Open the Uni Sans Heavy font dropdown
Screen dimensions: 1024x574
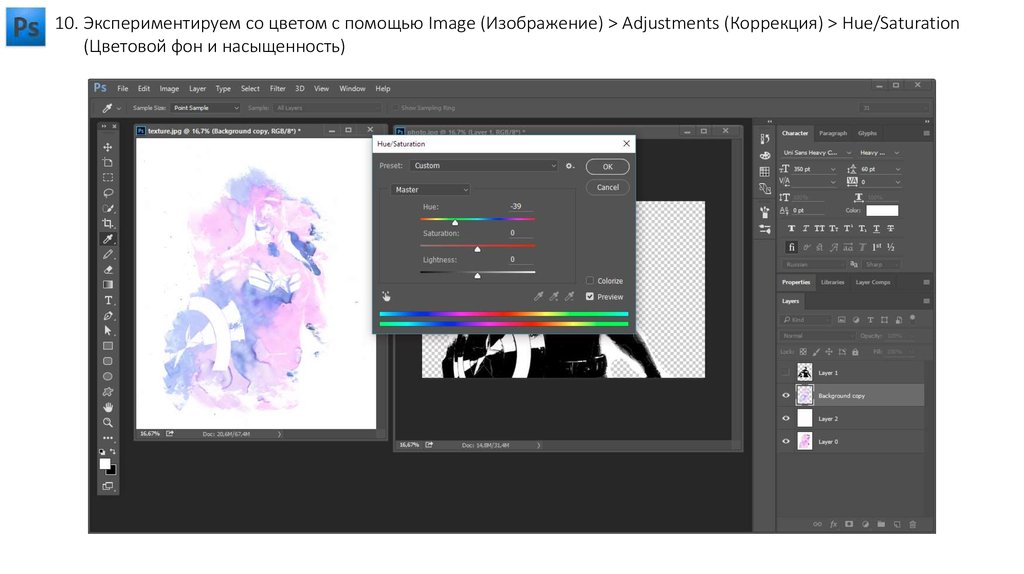tap(816, 153)
